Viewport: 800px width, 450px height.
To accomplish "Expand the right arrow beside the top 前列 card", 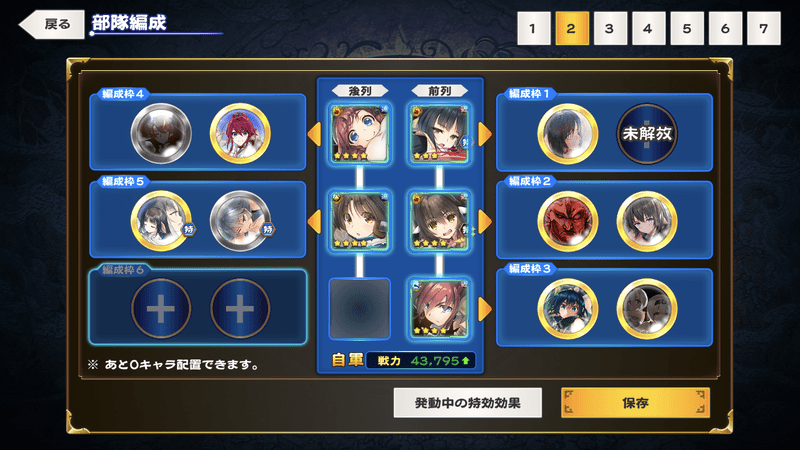I will point(485,134).
